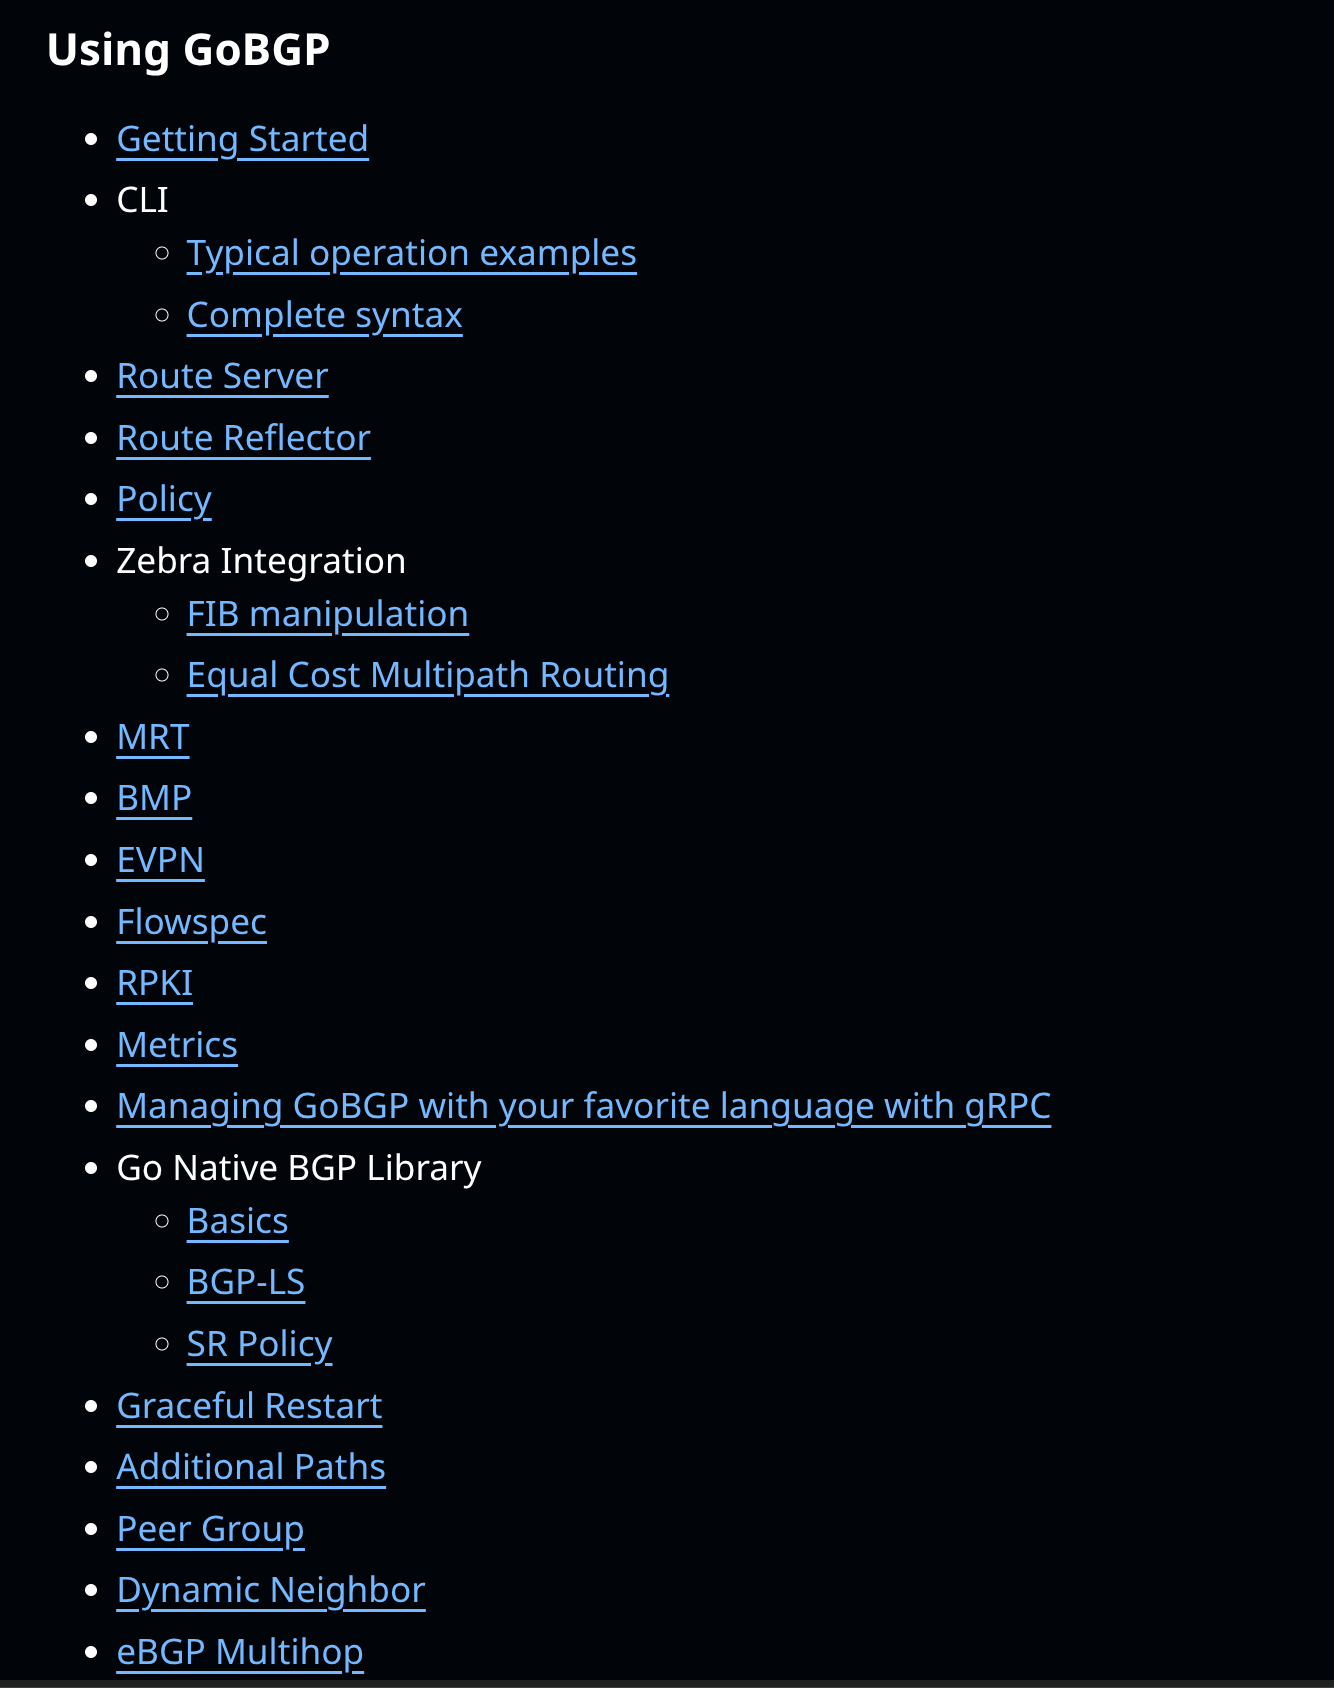Open the EVPN link
Screen dimensions: 1334x1688
click(x=160, y=860)
